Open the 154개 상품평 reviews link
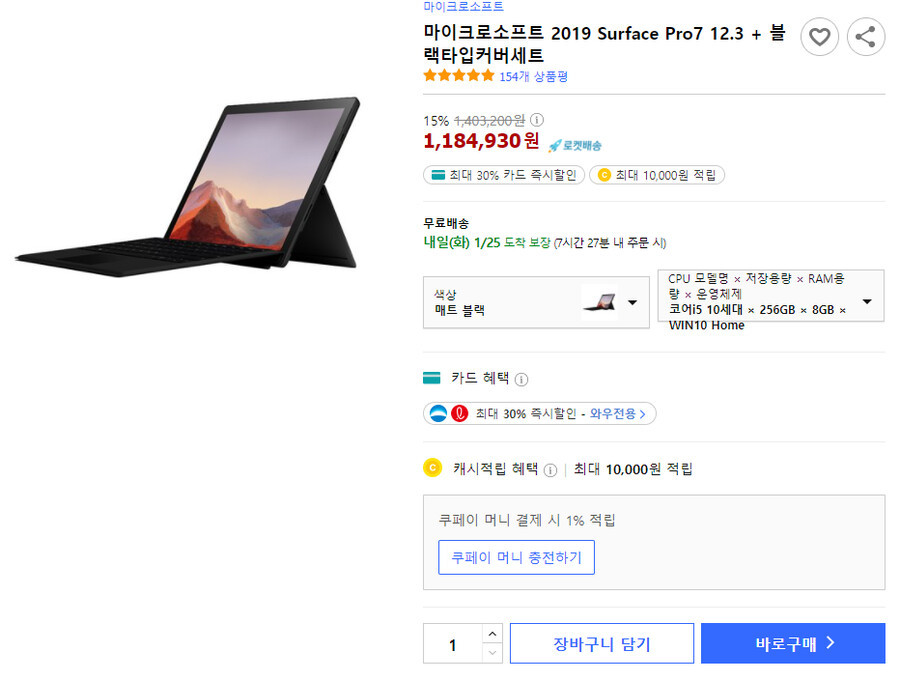 click(x=533, y=76)
